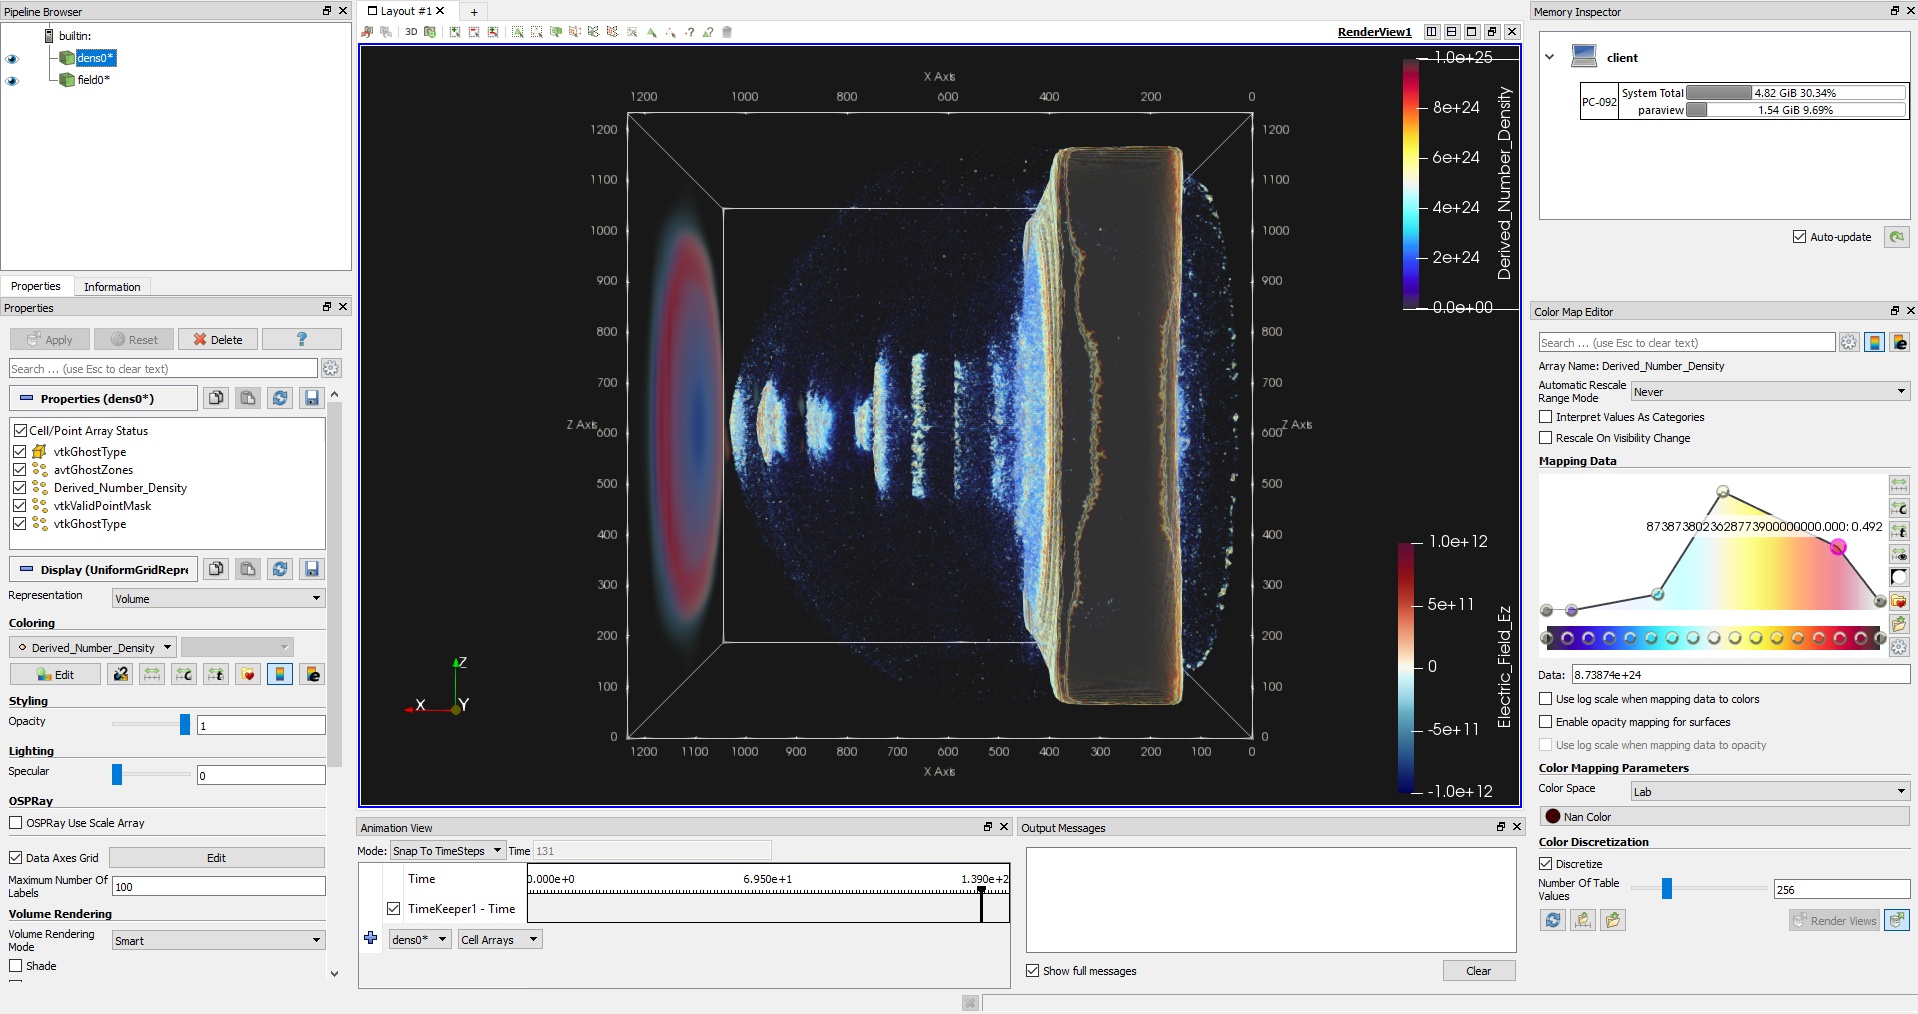Click save-as-default icon beside Properties (dens0*) header
The image size is (1918, 1014).
(x=312, y=398)
